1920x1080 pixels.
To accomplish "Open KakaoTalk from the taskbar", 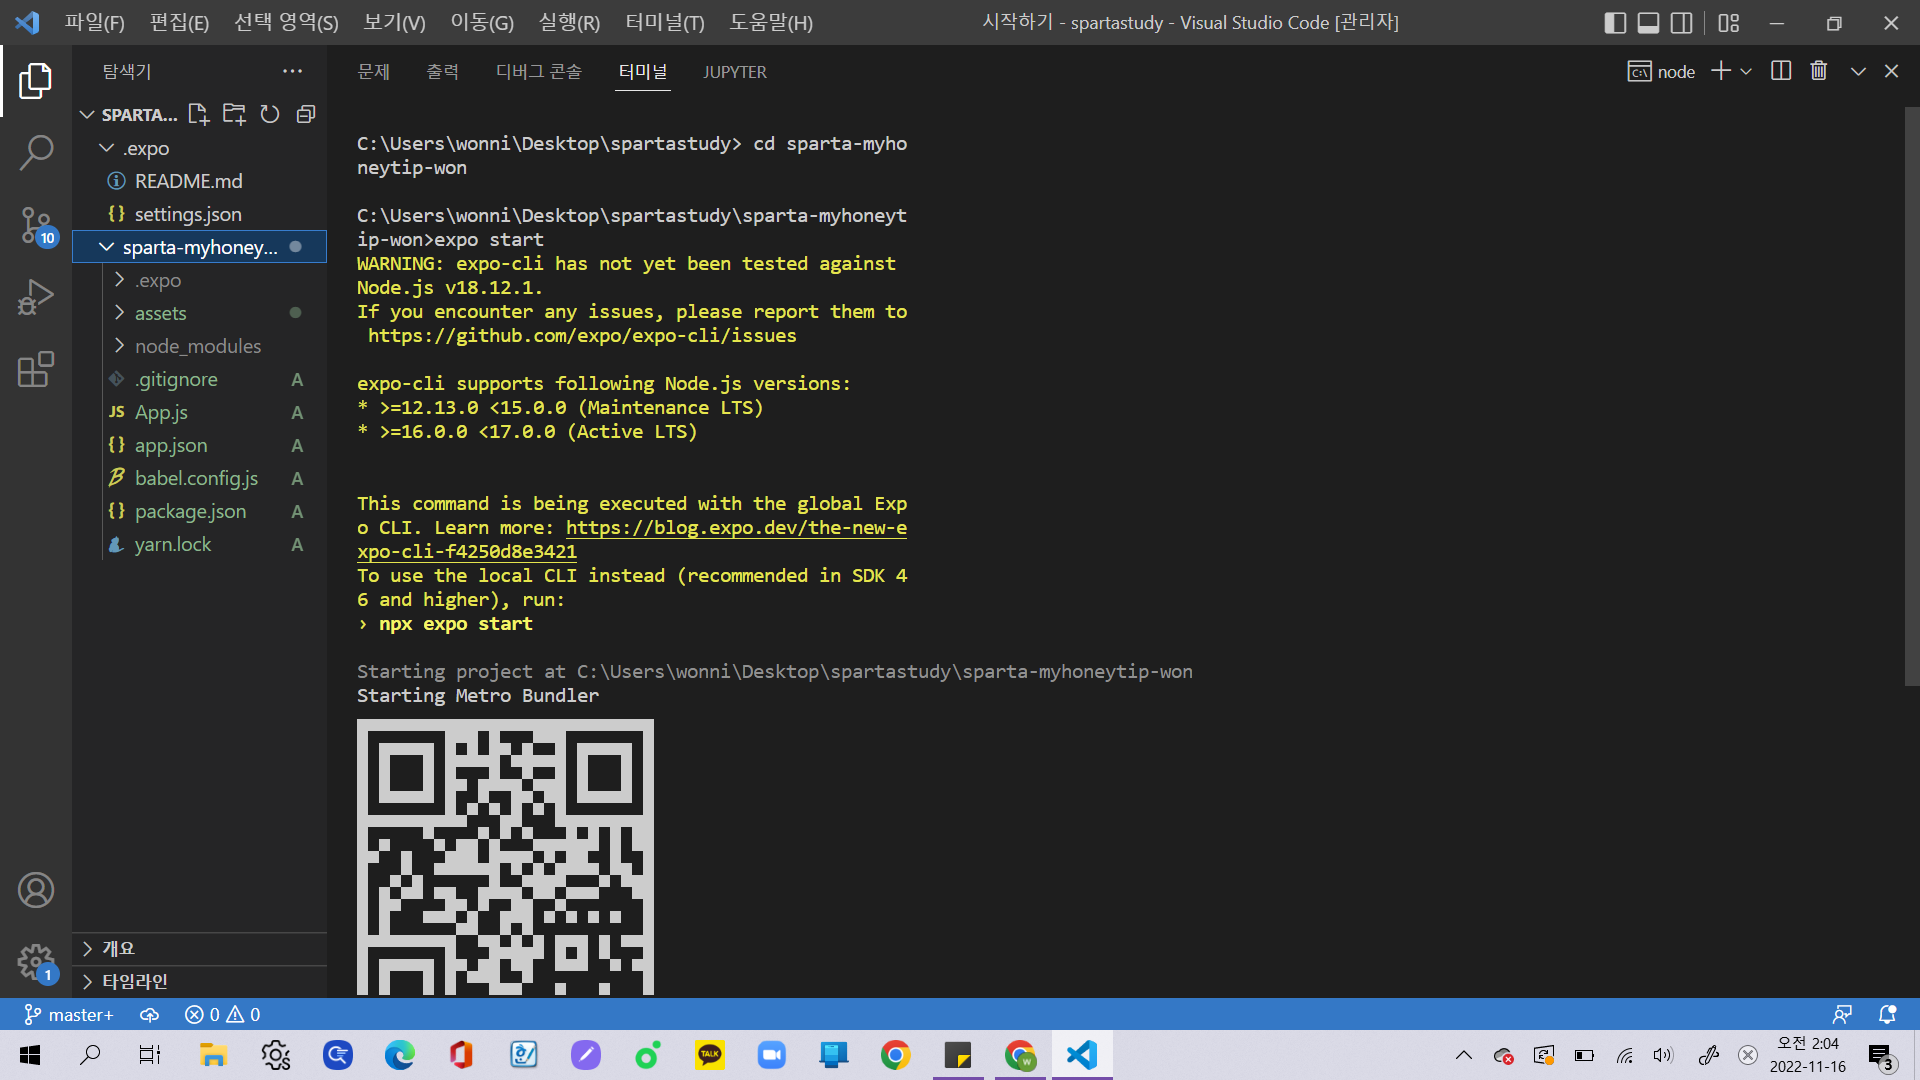I will (710, 1055).
